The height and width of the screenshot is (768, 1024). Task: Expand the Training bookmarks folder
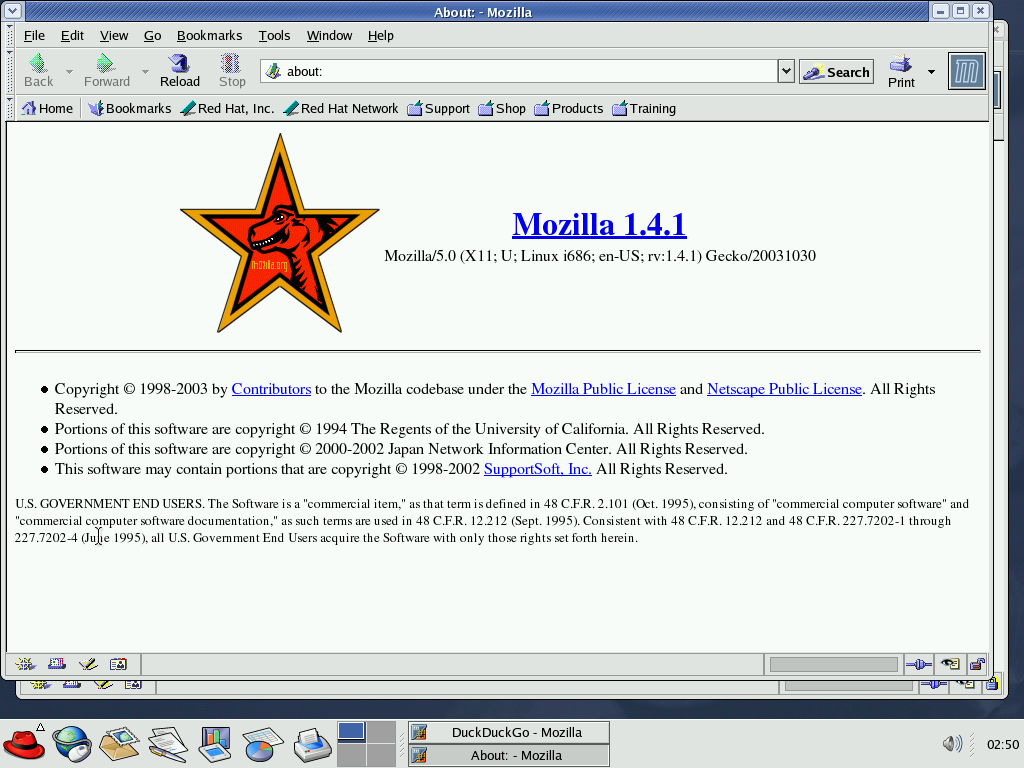[x=644, y=108]
